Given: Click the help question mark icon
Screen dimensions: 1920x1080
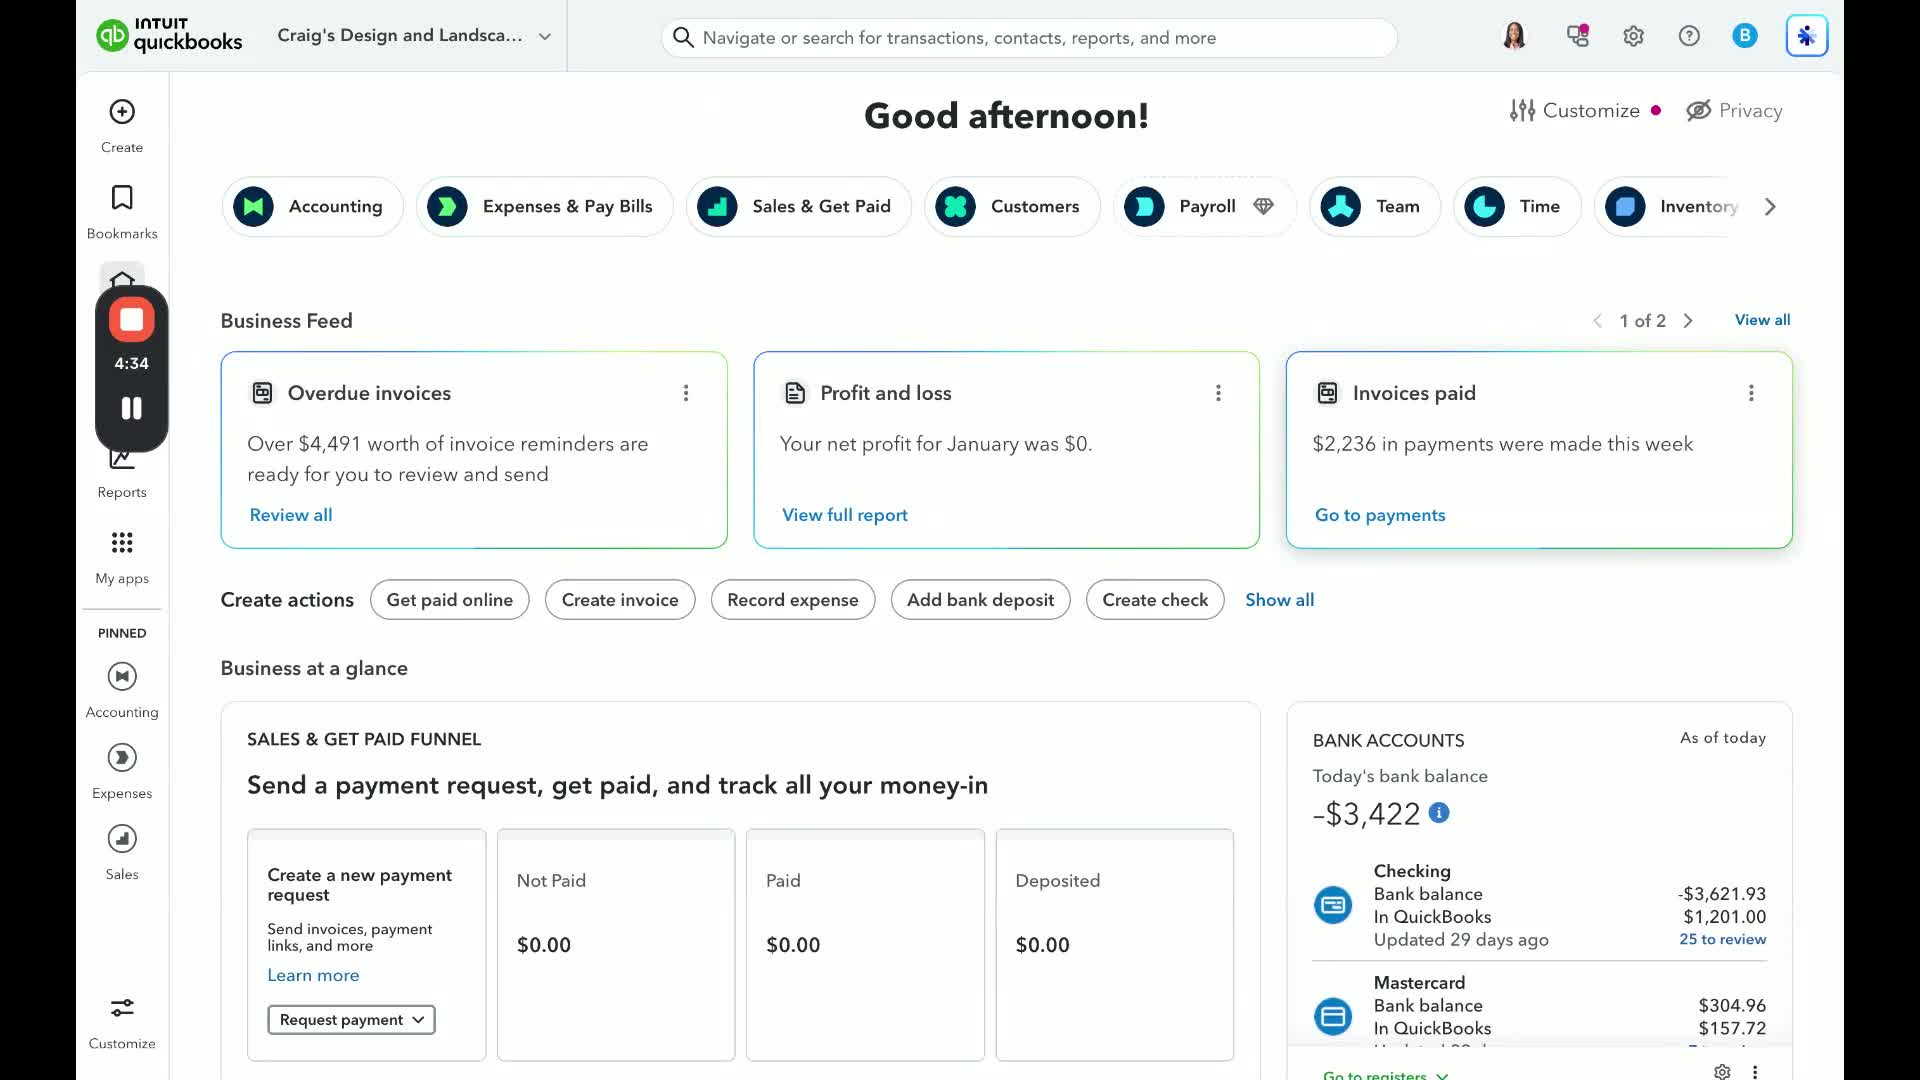Looking at the screenshot, I should [x=1689, y=37].
